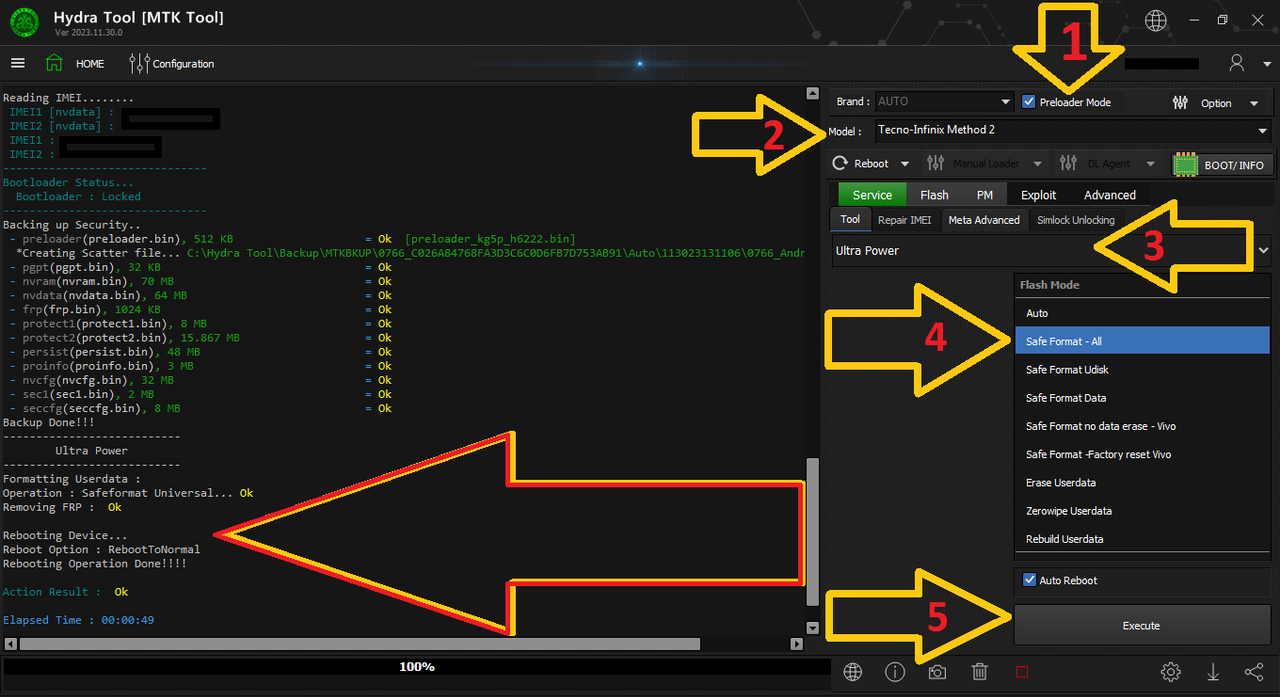Click log scrollbar up arrow
Screen dimensions: 1280x697
point(812,94)
